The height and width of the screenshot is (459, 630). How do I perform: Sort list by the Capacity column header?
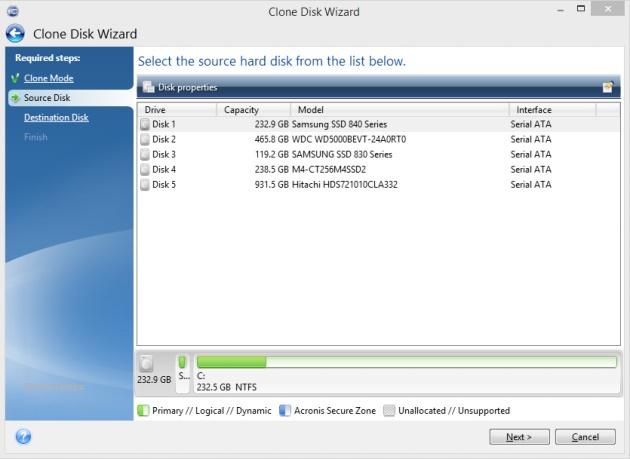point(253,109)
